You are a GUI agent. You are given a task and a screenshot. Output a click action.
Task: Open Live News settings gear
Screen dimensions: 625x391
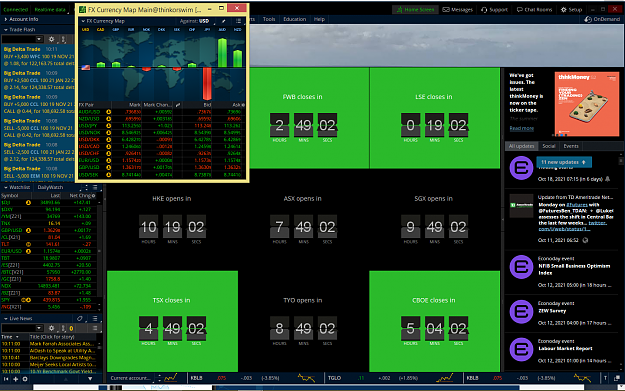(51, 328)
